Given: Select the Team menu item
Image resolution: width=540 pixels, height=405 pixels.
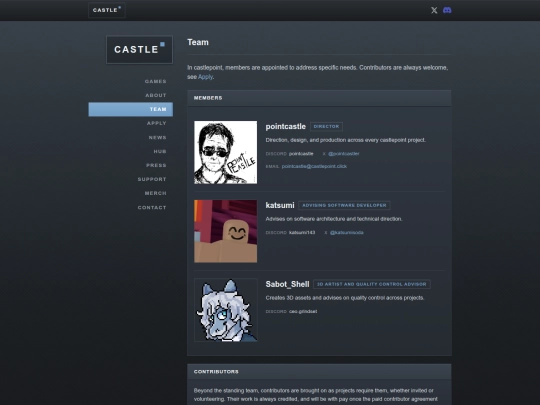Looking at the screenshot, I should [131, 109].
